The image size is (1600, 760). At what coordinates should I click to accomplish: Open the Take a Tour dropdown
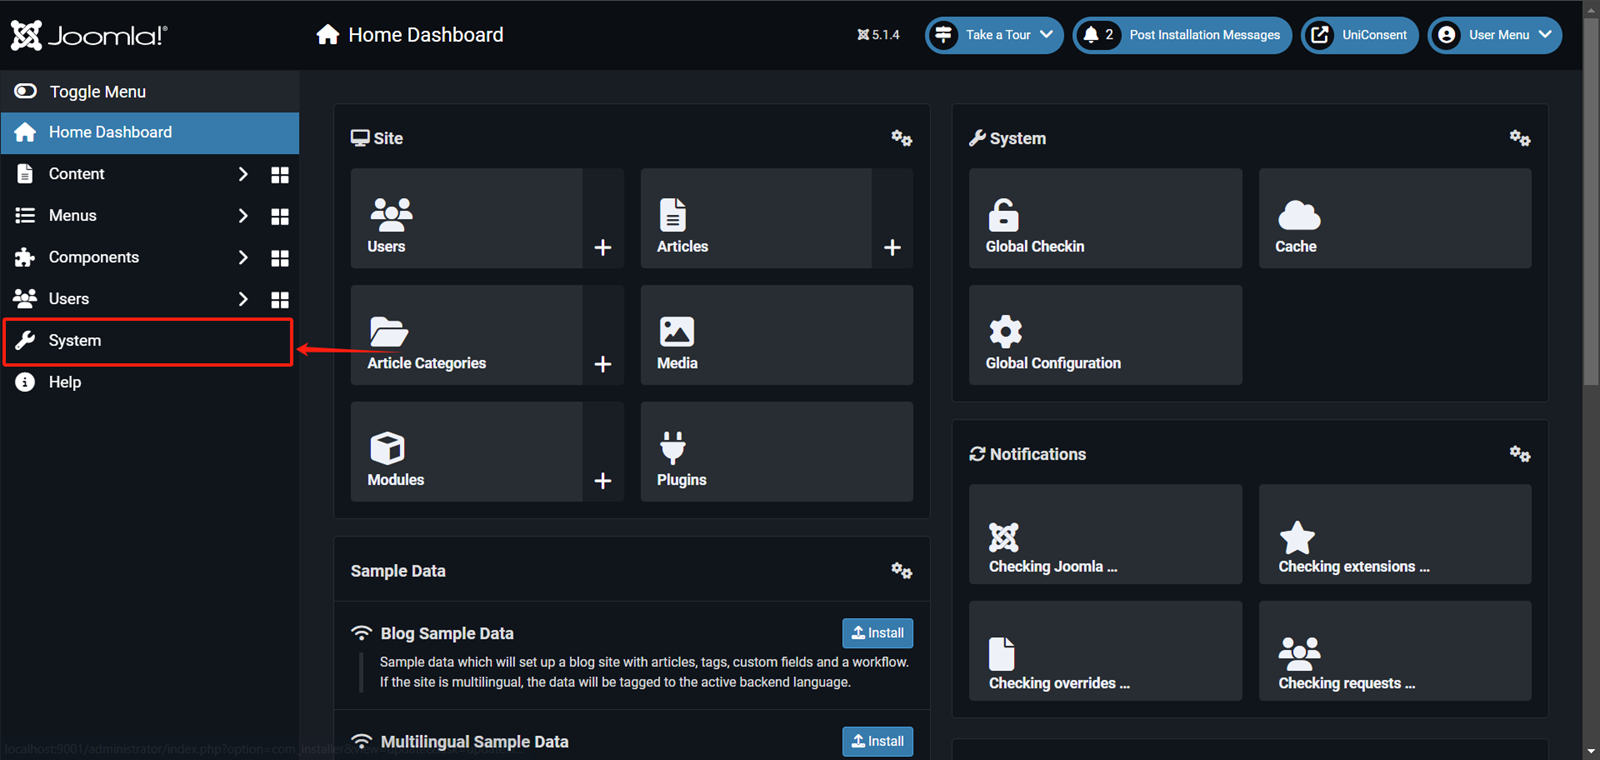(994, 35)
